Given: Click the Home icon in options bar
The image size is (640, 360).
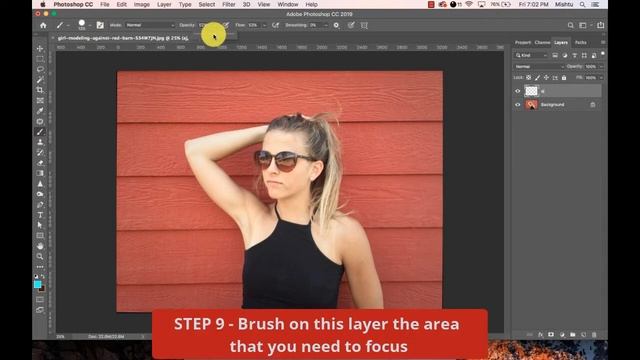Looking at the screenshot, I should point(43,25).
